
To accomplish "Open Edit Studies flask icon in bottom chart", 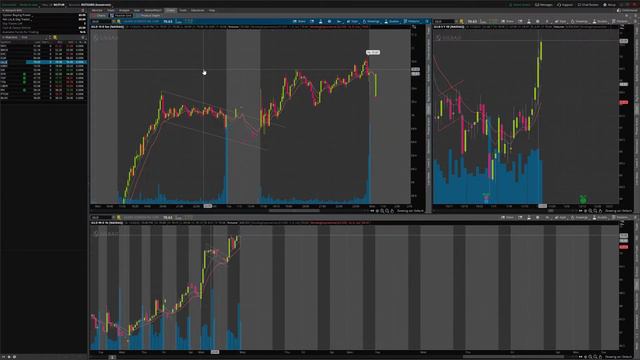I will coord(529,218).
